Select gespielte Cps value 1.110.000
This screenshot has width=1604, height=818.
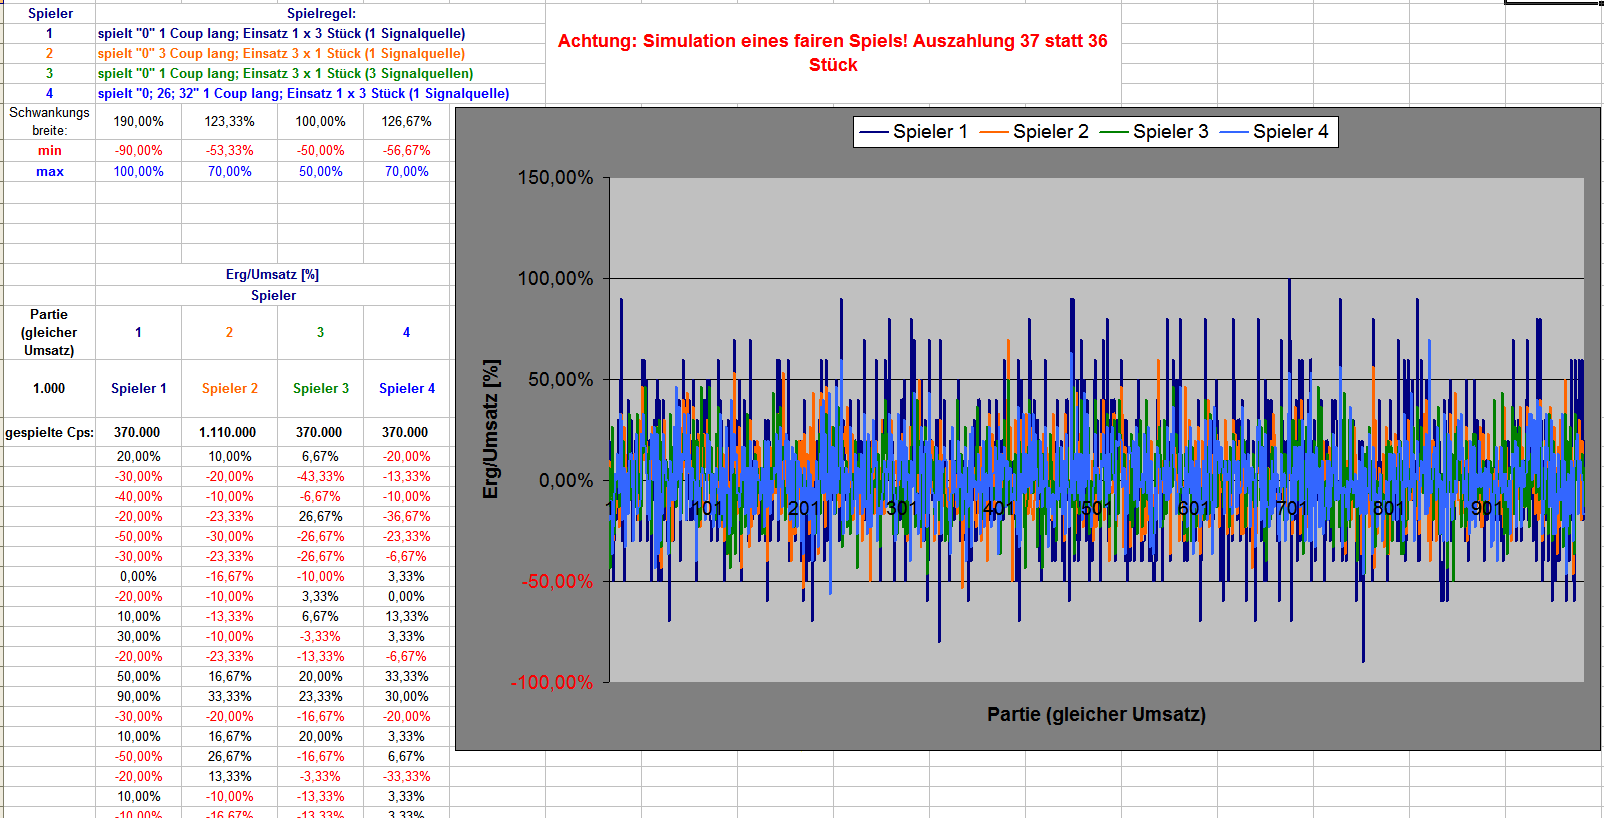point(229,432)
